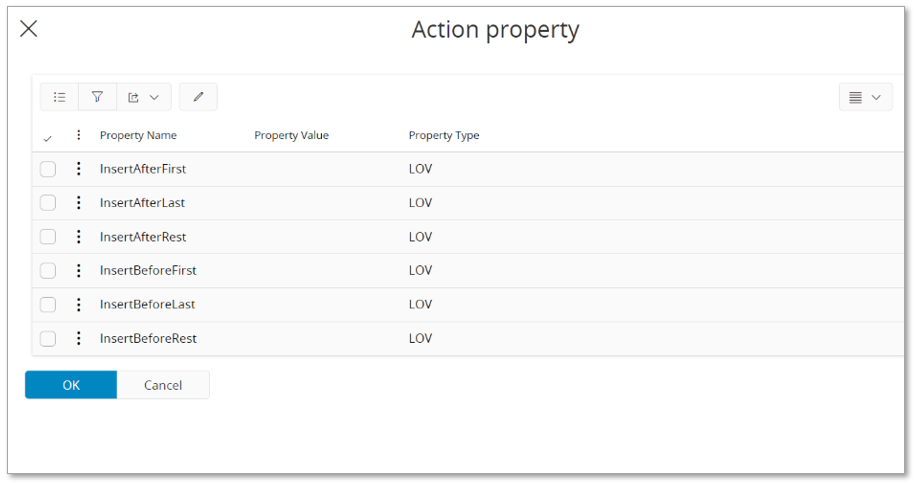The image size is (915, 483).
Task: Open the filter funnel icon
Action: pos(97,97)
